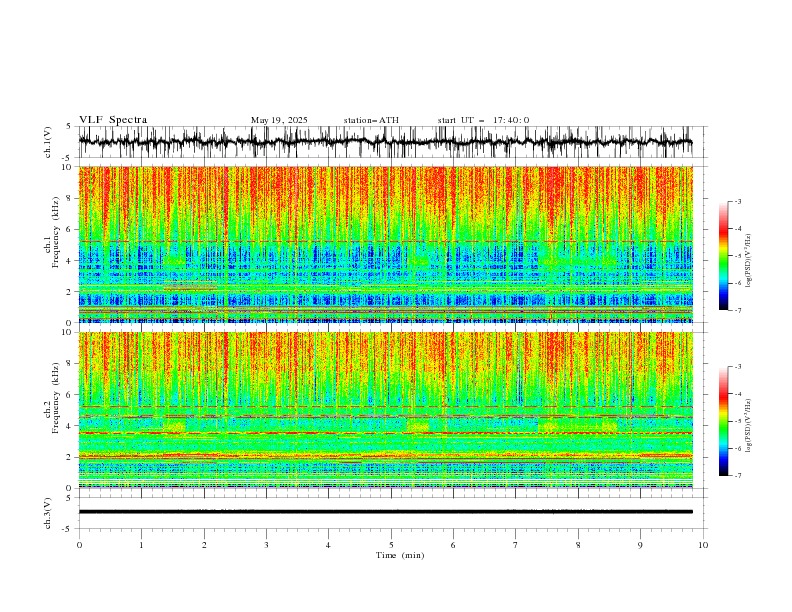The image size is (792, 612).
Task: Click the ch.1 voltage waveform trace panel
Action: point(385,142)
